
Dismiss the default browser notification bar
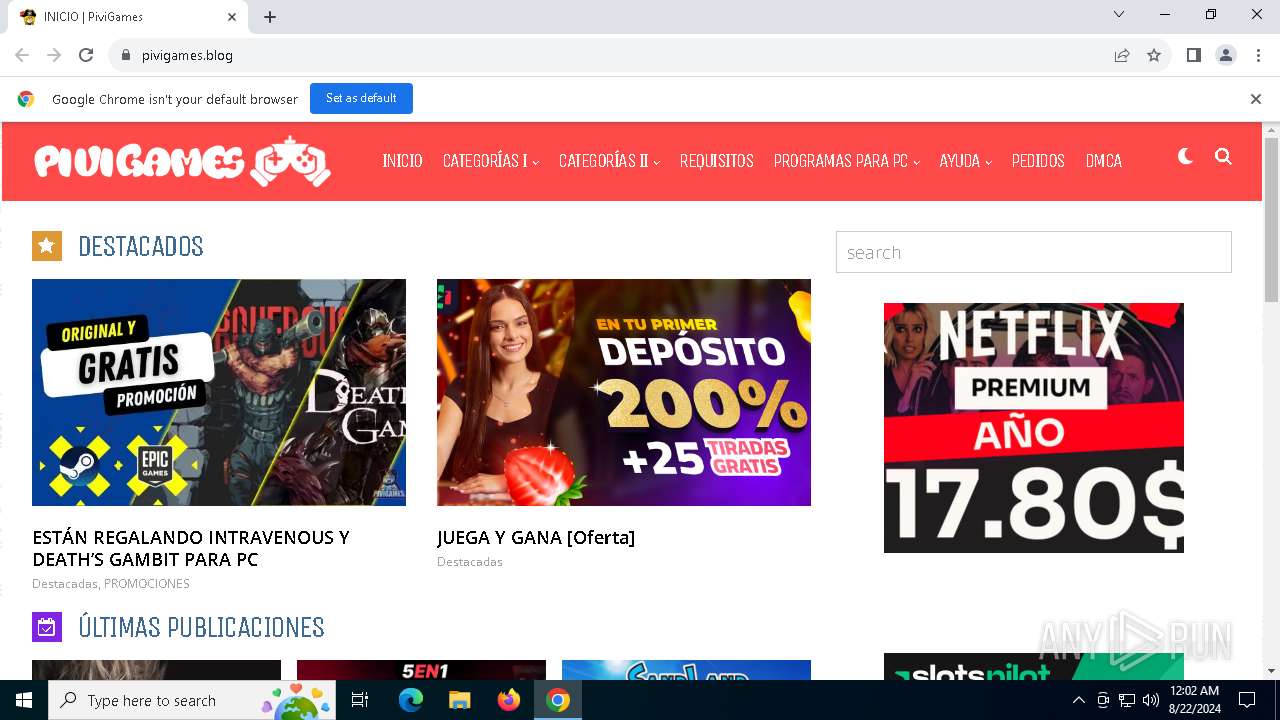pos(1255,99)
